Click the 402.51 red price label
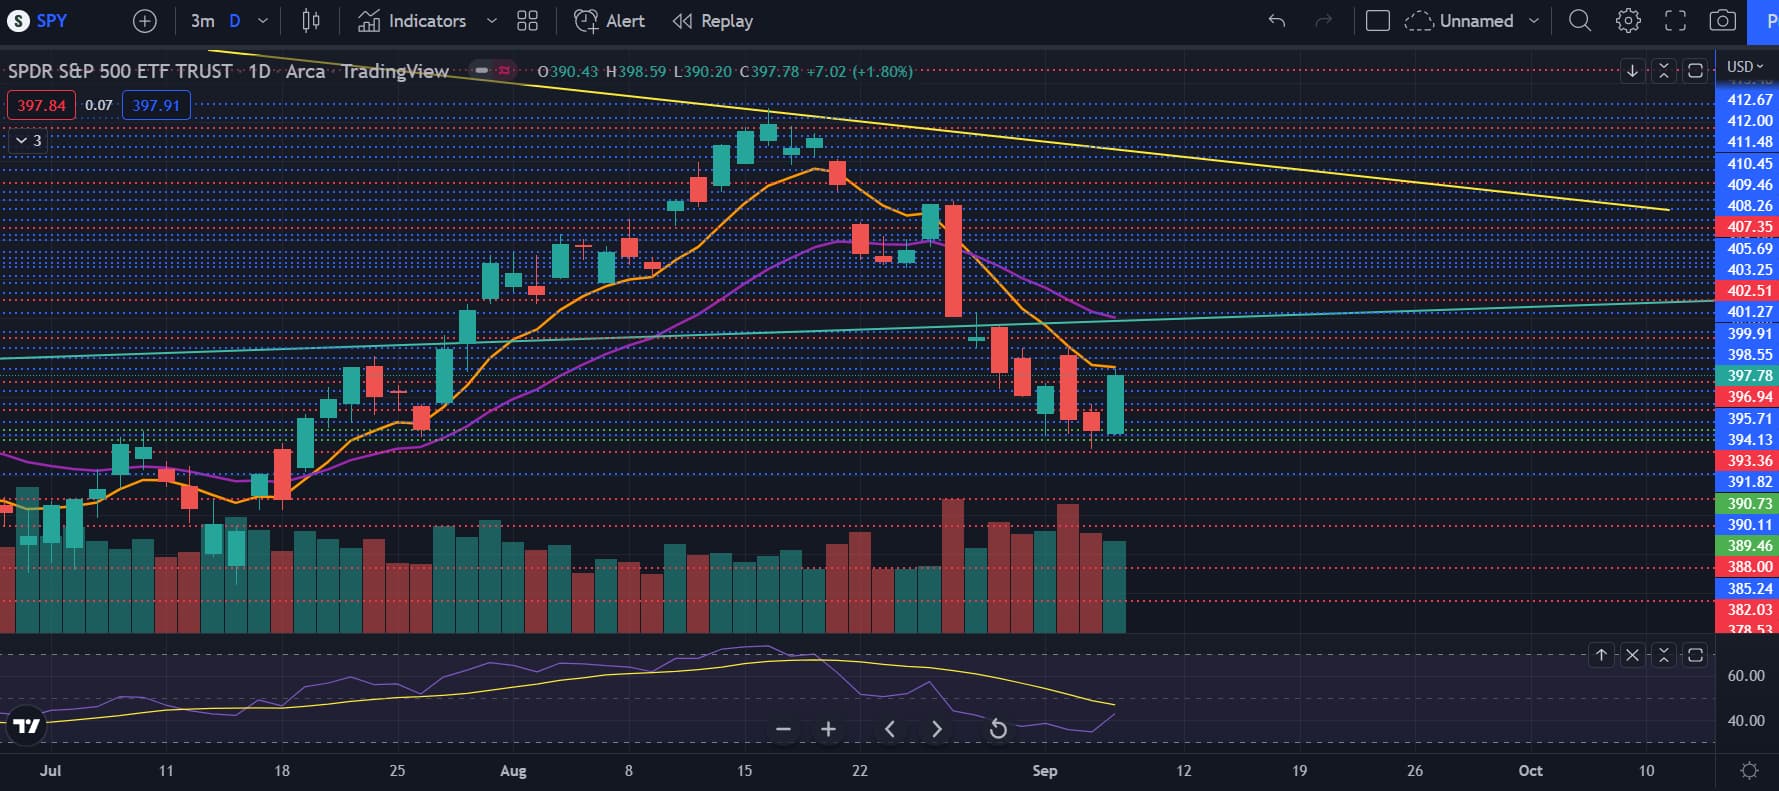This screenshot has width=1779, height=791. pos(1748,291)
